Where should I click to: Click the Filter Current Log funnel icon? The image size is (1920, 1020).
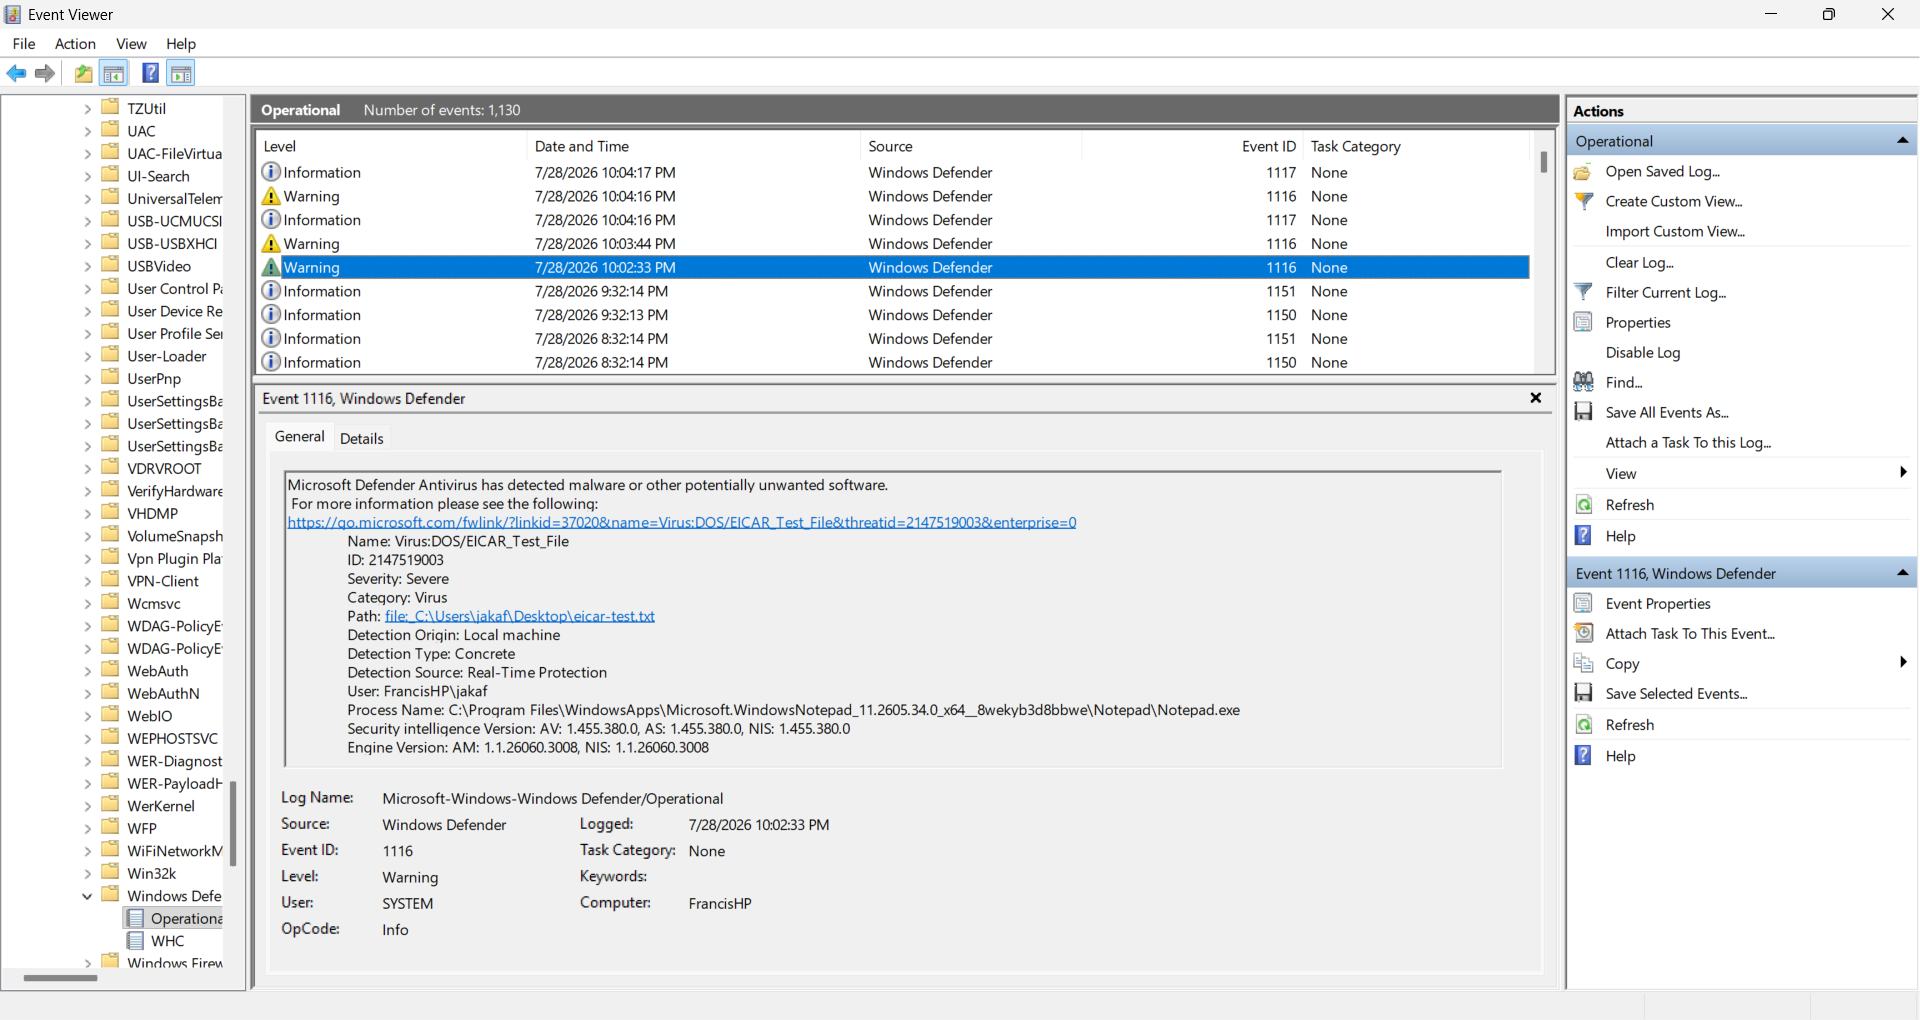click(1583, 292)
